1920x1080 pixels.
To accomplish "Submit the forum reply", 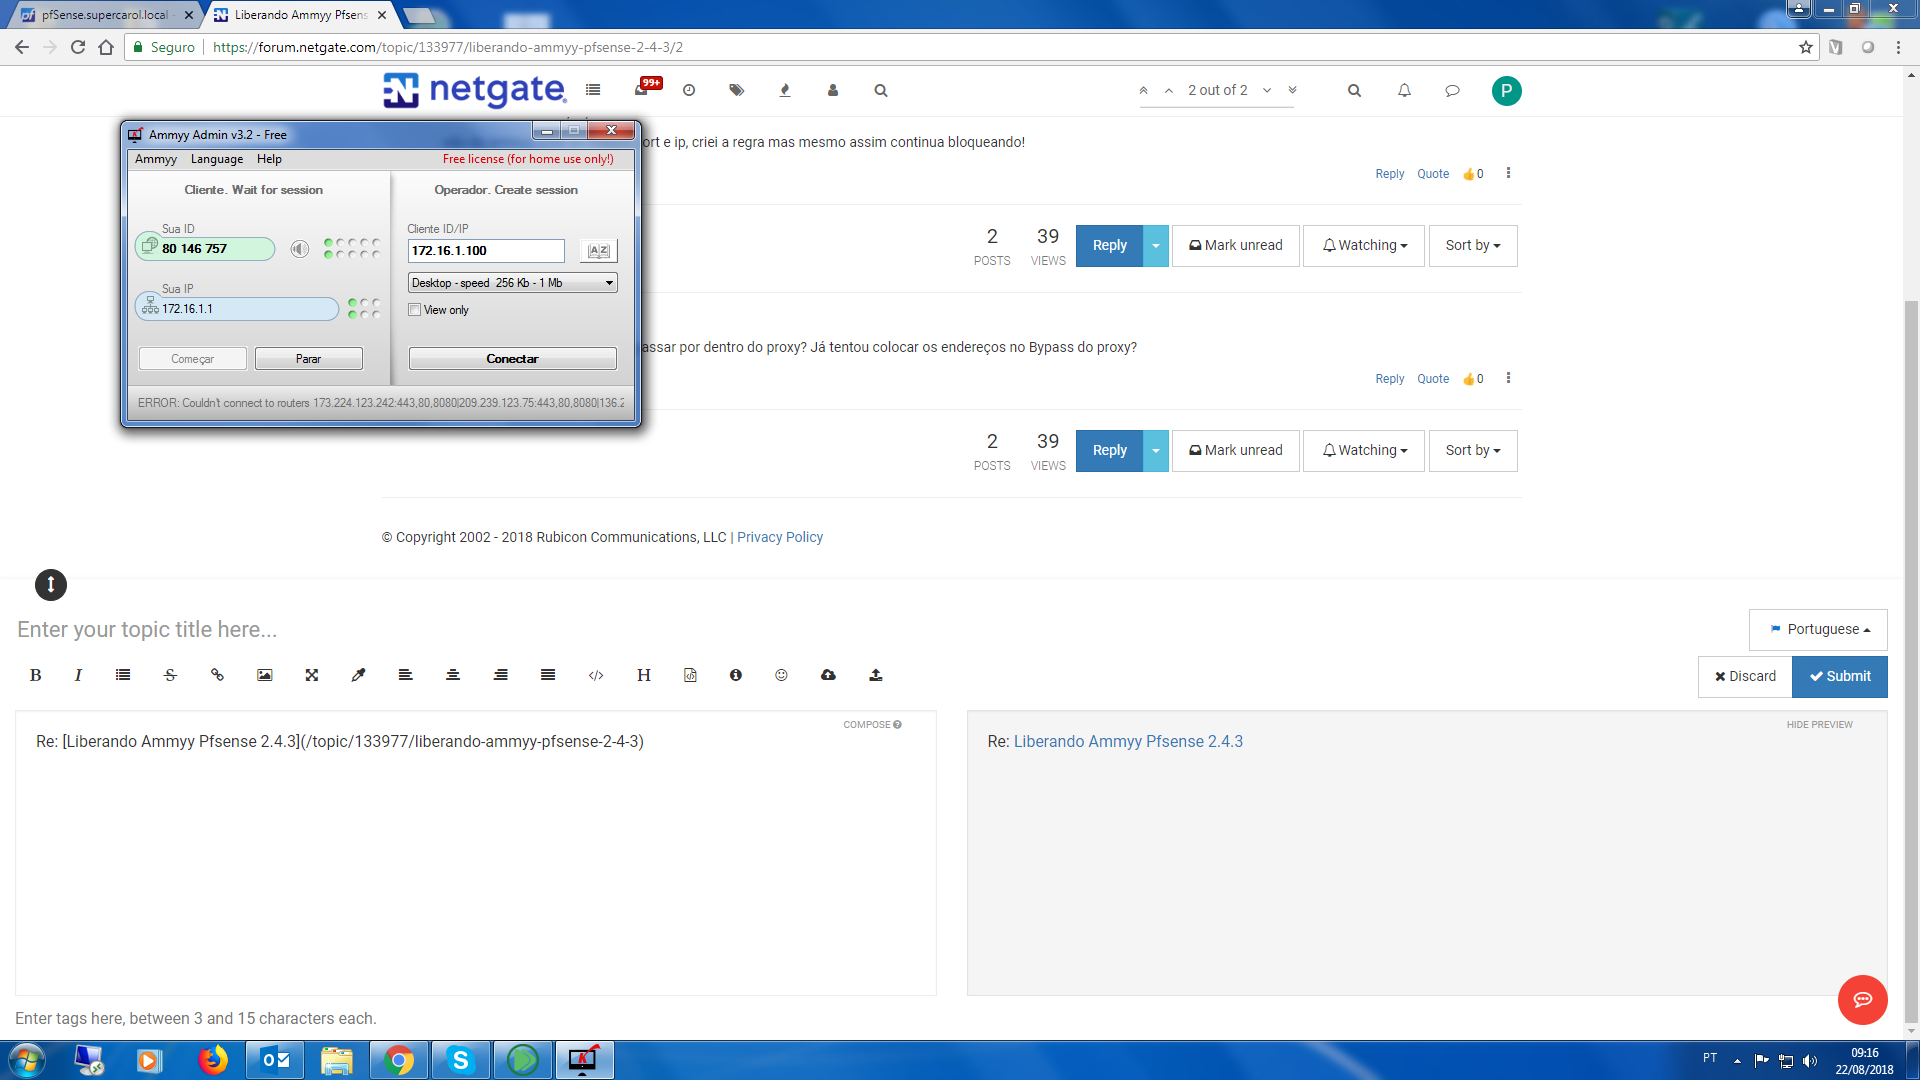I will point(1839,676).
